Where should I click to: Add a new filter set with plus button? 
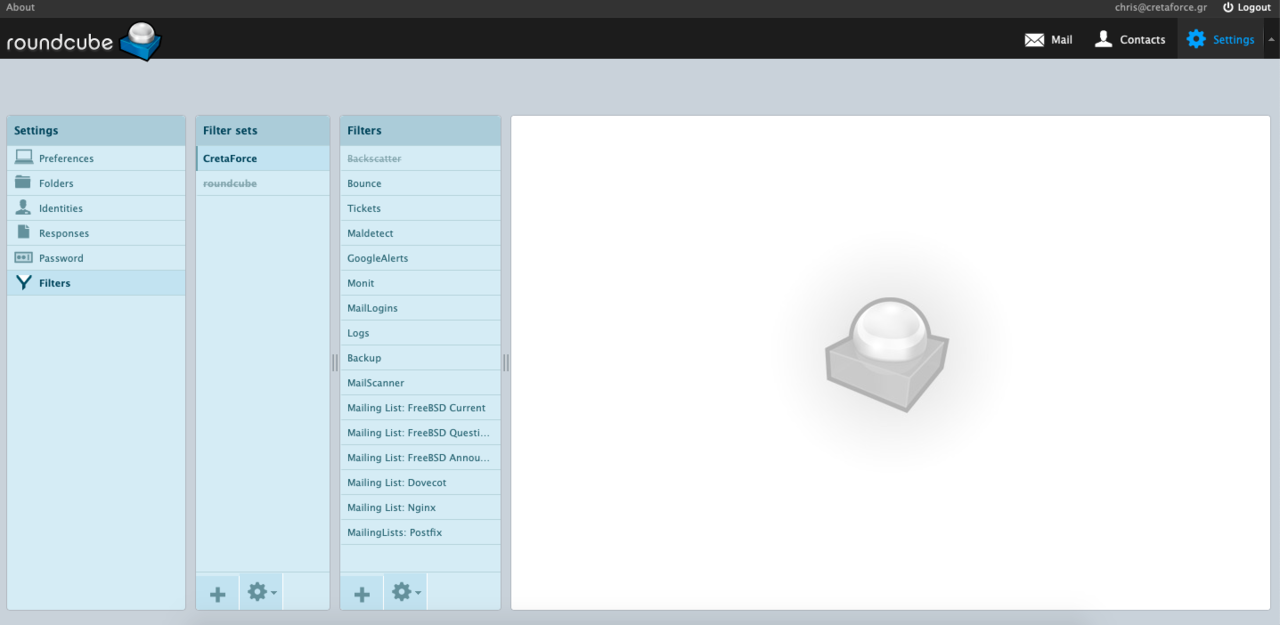[x=217, y=593]
